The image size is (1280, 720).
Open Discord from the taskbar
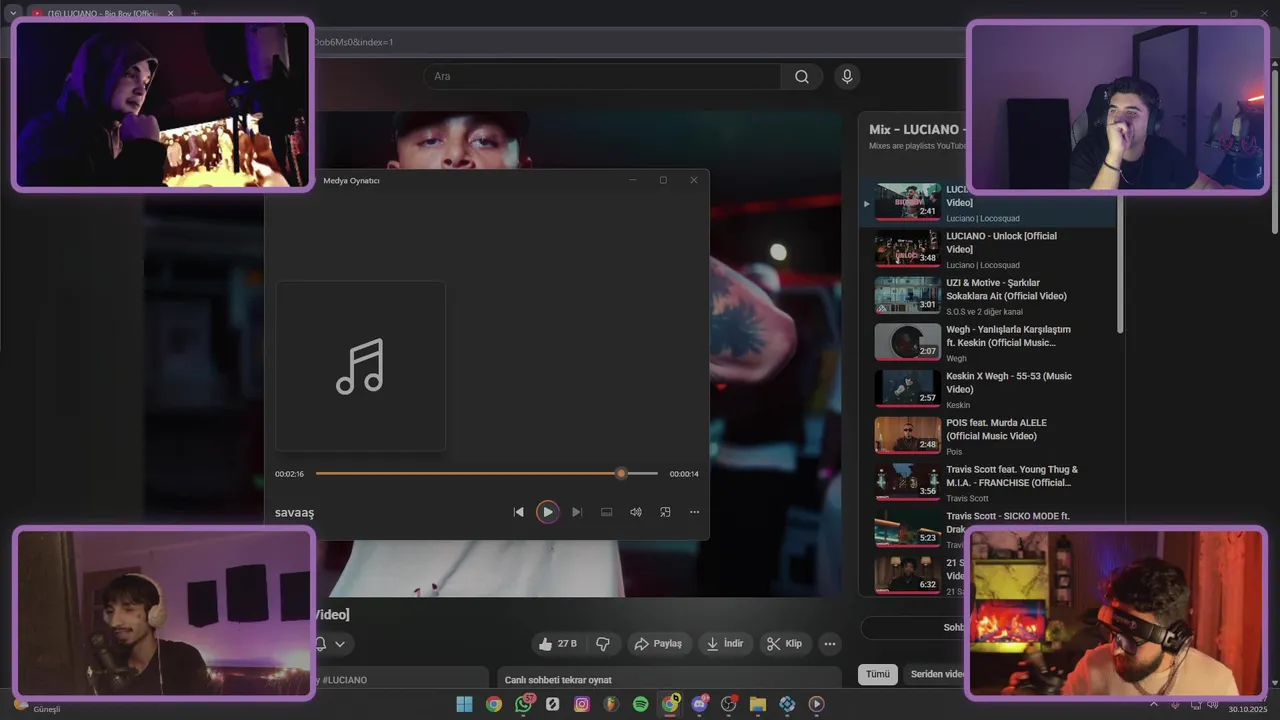pos(699,704)
